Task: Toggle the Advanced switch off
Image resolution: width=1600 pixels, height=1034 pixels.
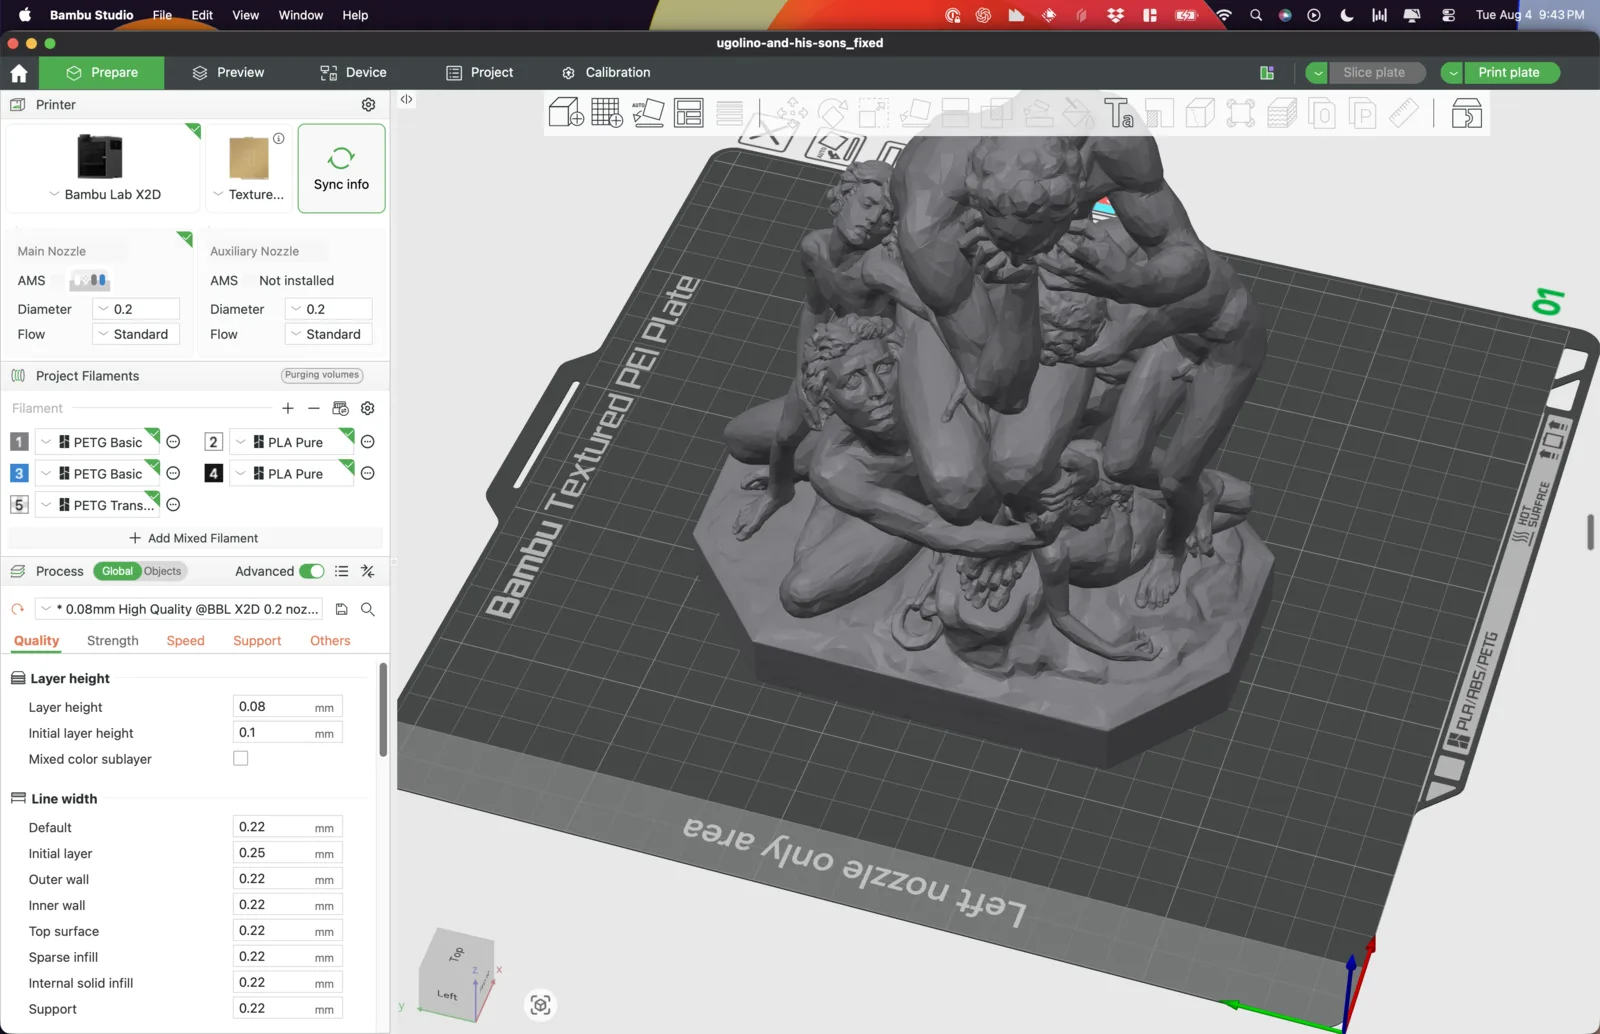Action: point(312,571)
